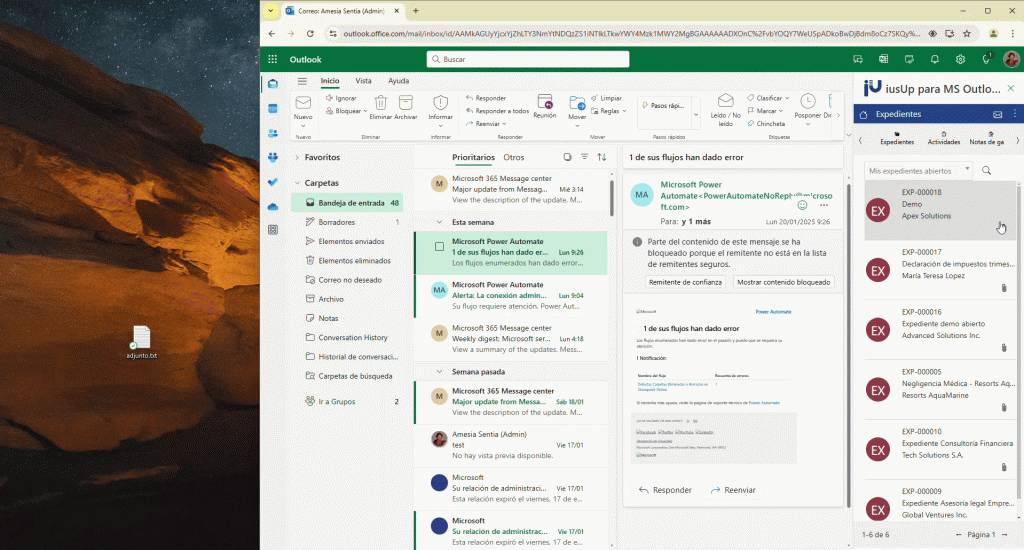The image size is (1024, 550).
Task: Click the Mostrar contenido bloqueado button
Action: pyautogui.click(x=783, y=282)
